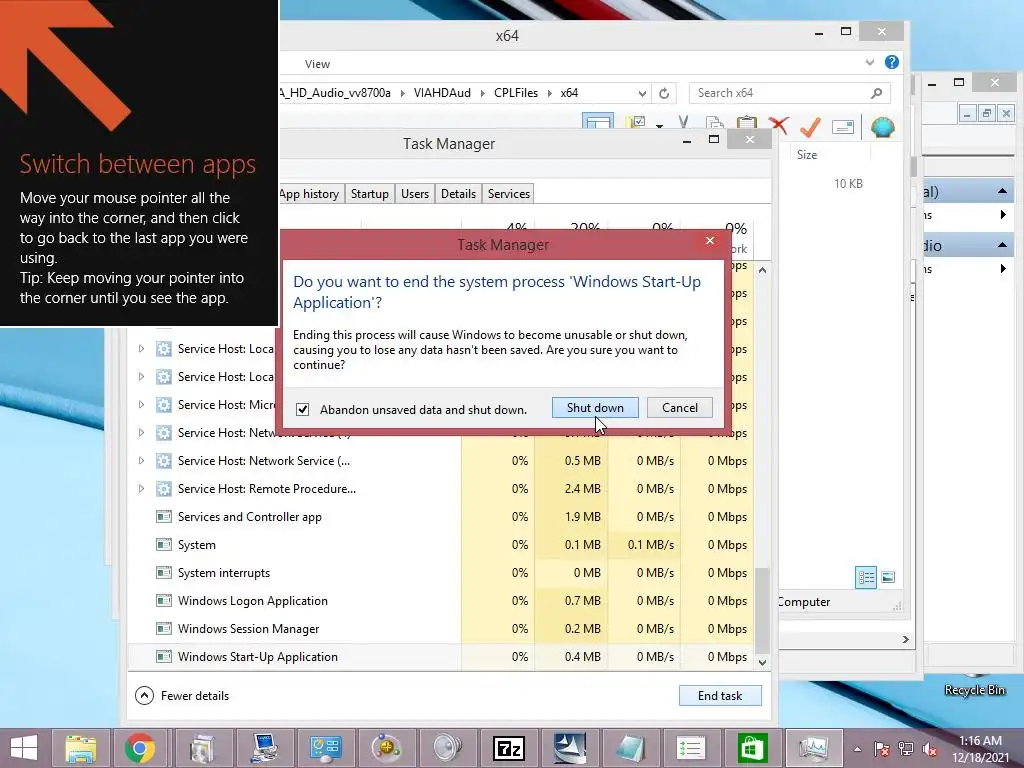The height and width of the screenshot is (768, 1024).
Task: Click the email envelope icon in x64 toolbar
Action: coord(843,127)
